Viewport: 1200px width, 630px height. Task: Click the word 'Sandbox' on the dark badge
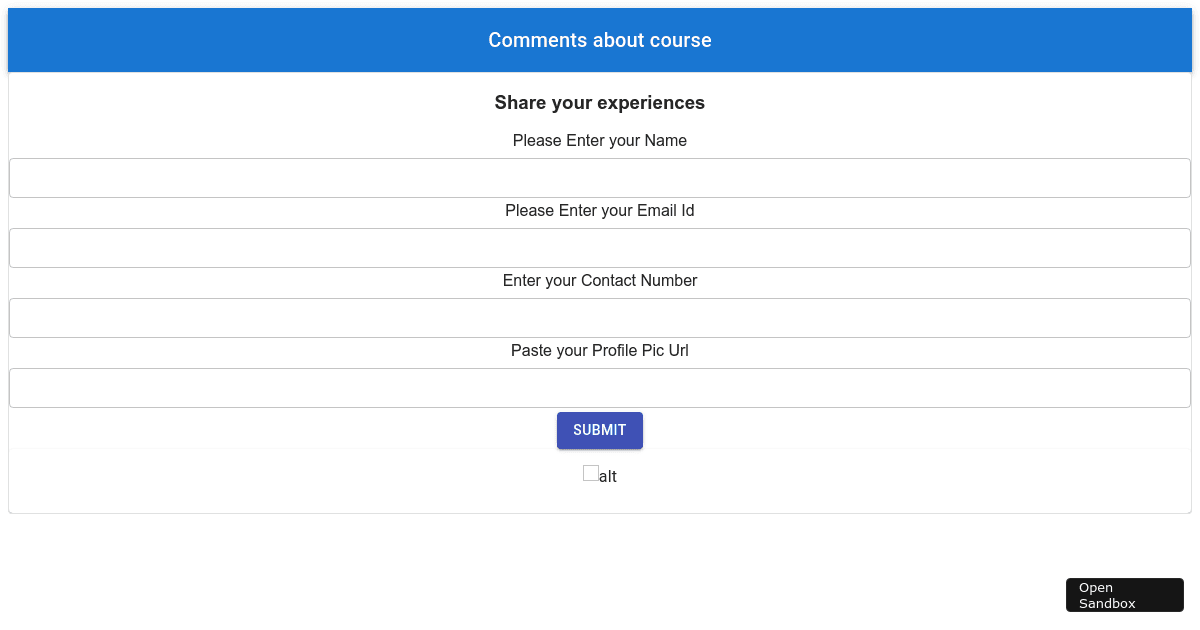(x=1107, y=603)
